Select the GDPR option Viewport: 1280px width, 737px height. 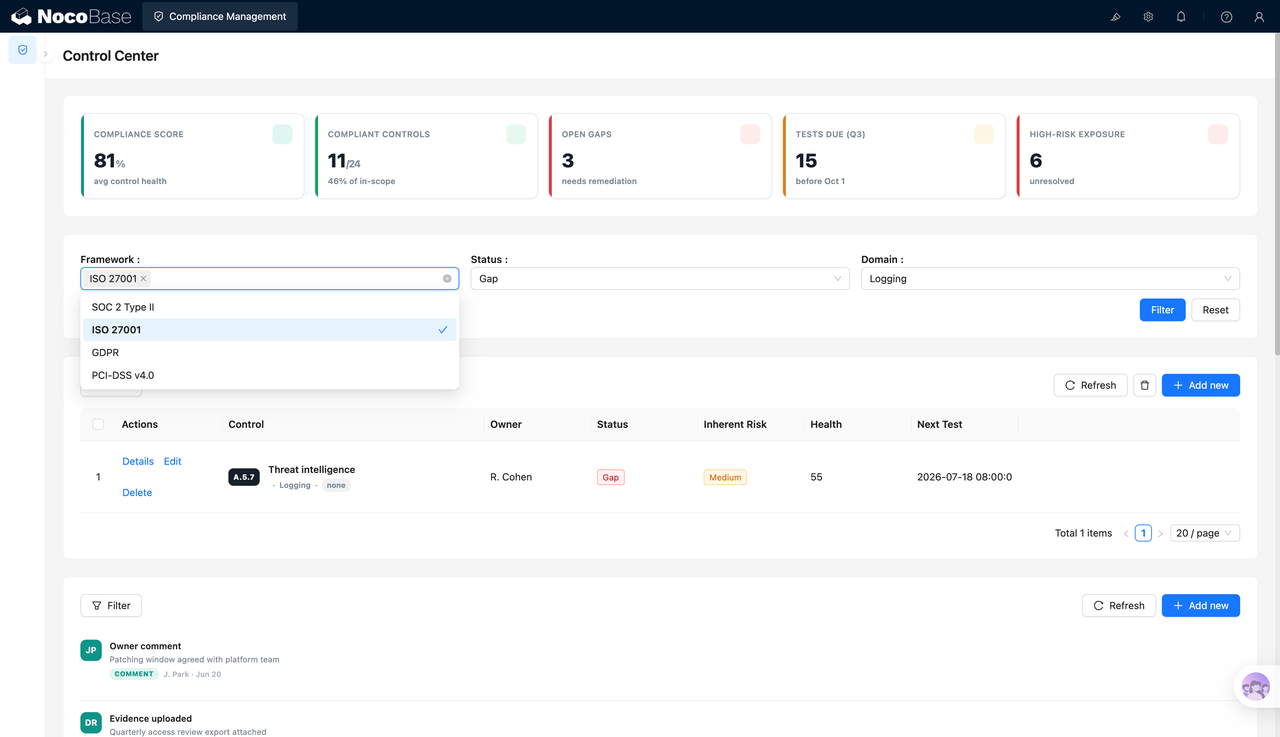click(x=269, y=353)
